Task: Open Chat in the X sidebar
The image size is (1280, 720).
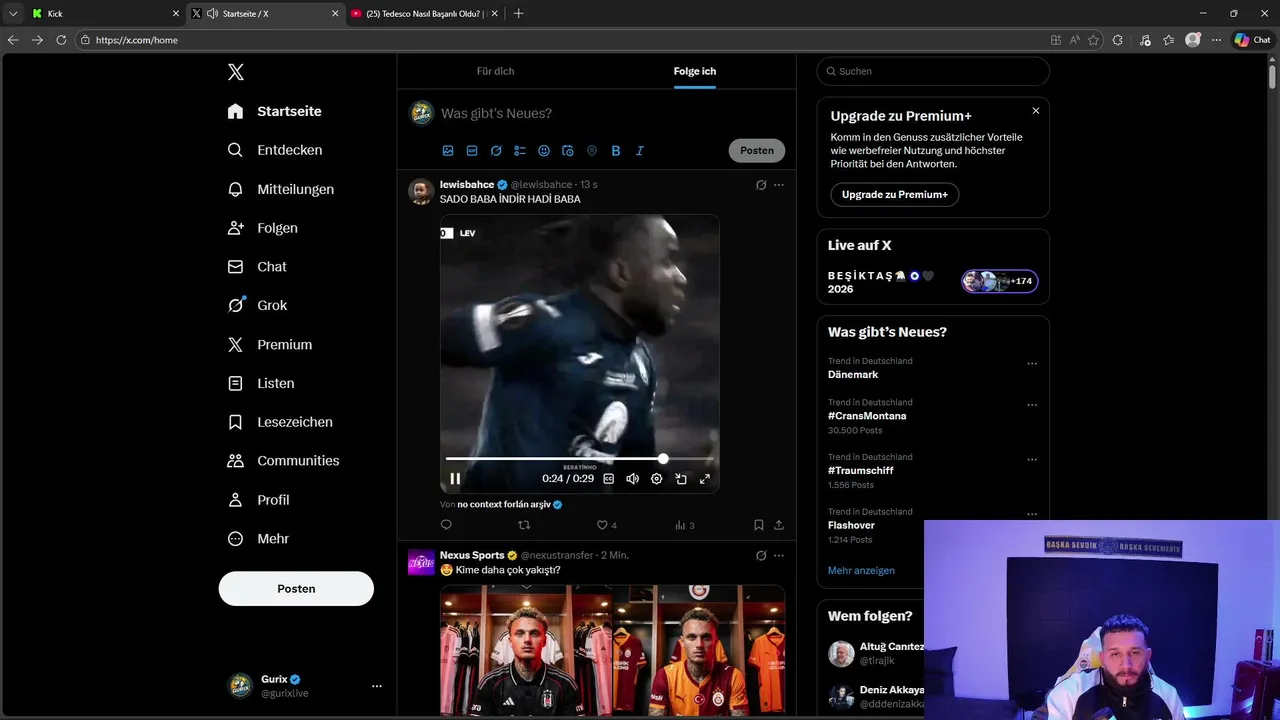Action: [x=257, y=267]
